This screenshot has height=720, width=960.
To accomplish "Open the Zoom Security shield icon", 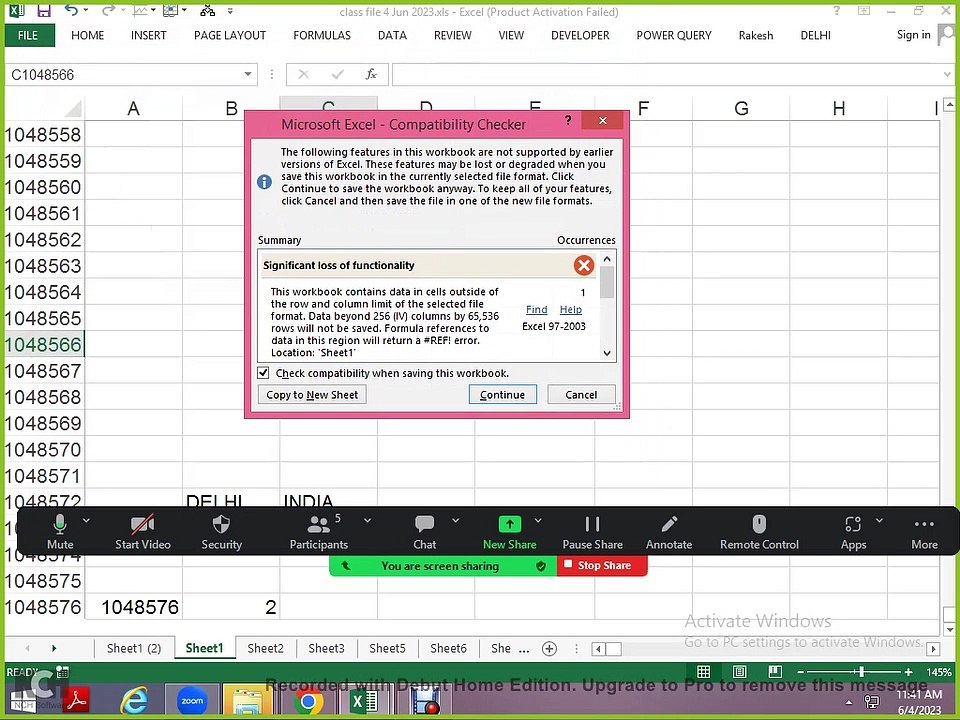I will pos(221,524).
